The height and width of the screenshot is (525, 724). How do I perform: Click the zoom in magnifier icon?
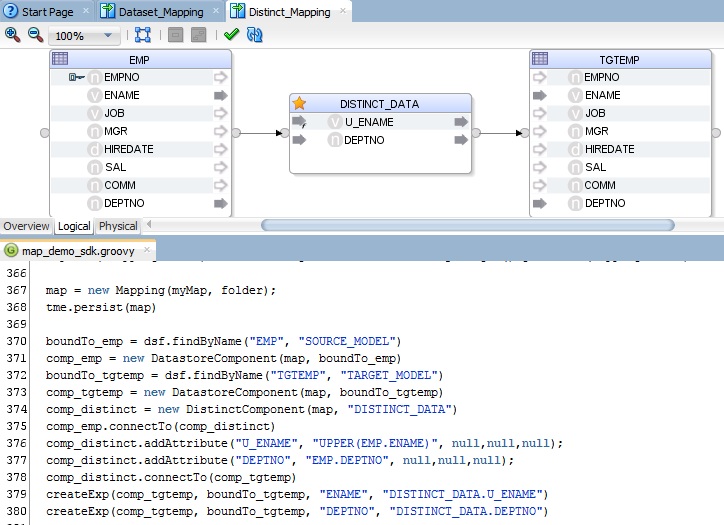point(12,34)
